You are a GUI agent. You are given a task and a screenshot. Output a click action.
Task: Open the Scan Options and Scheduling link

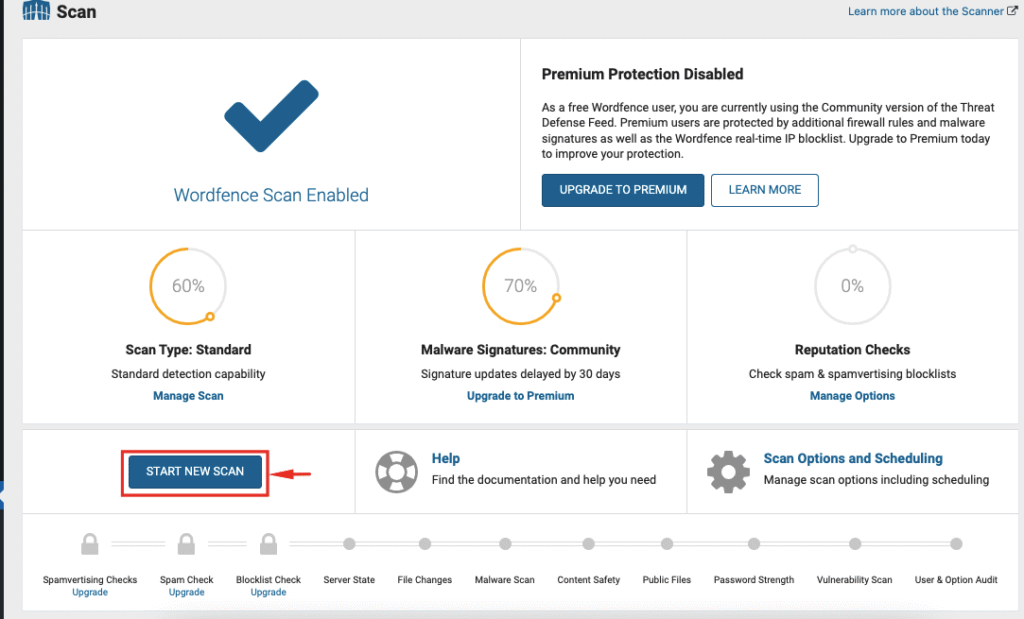(x=853, y=458)
